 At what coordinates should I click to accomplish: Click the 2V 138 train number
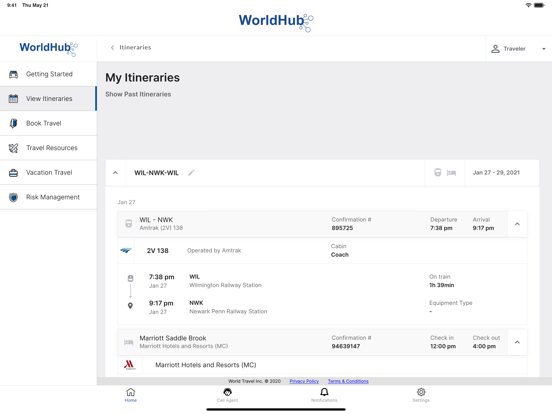[x=157, y=251]
